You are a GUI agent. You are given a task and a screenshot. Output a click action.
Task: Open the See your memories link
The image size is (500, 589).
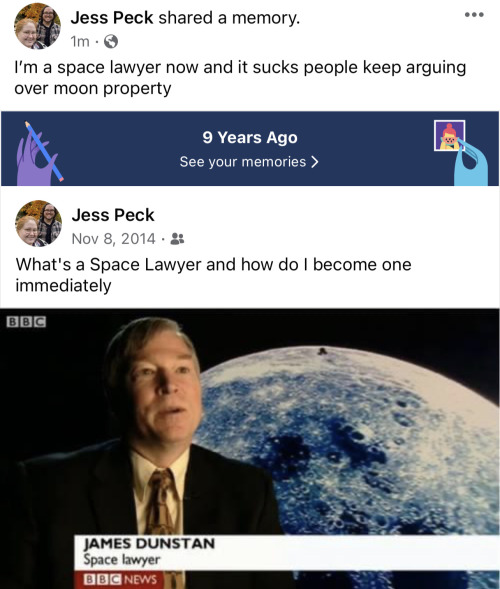click(249, 162)
